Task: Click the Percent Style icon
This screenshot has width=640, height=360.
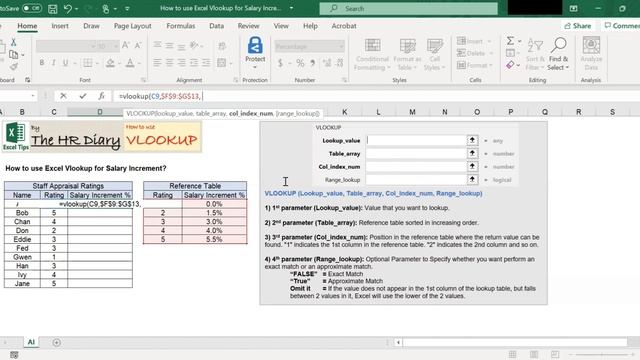Action: coord(300,63)
